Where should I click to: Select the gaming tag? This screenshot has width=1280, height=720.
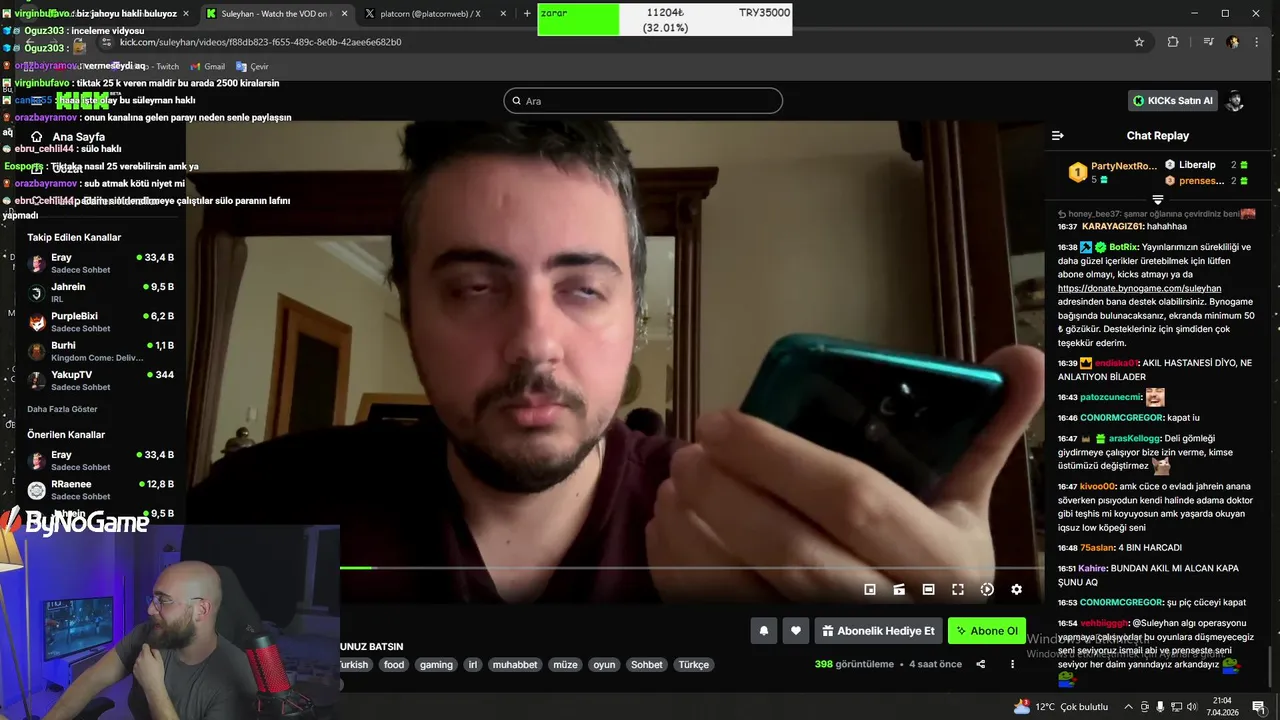point(436,665)
